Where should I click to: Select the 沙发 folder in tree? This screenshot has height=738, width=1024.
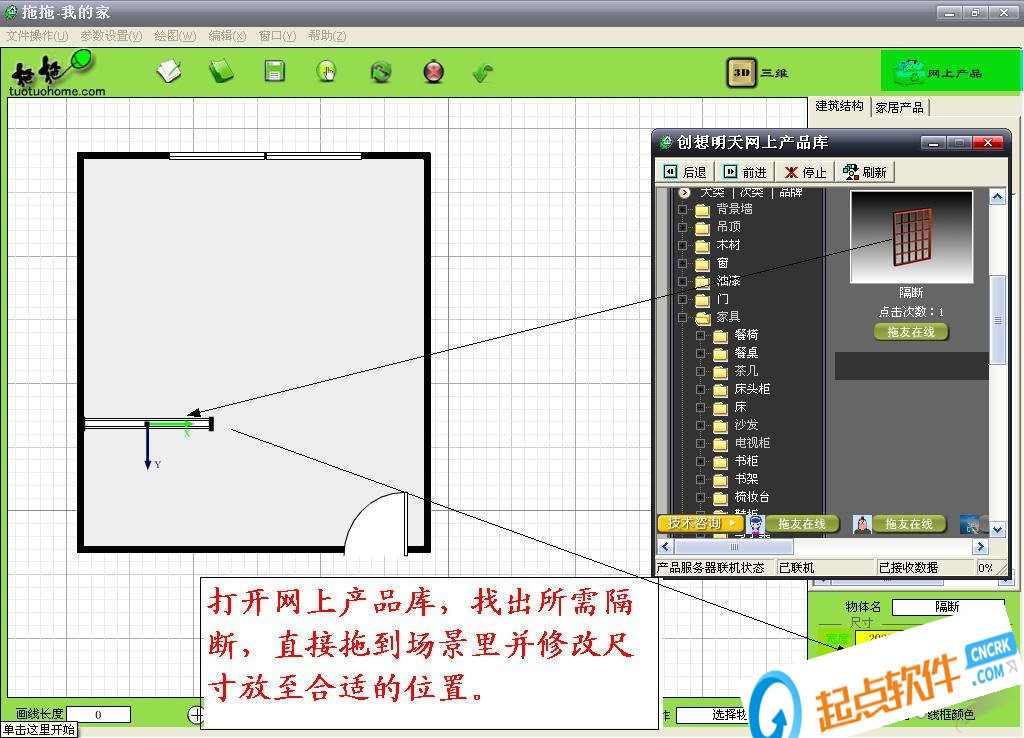pos(746,425)
